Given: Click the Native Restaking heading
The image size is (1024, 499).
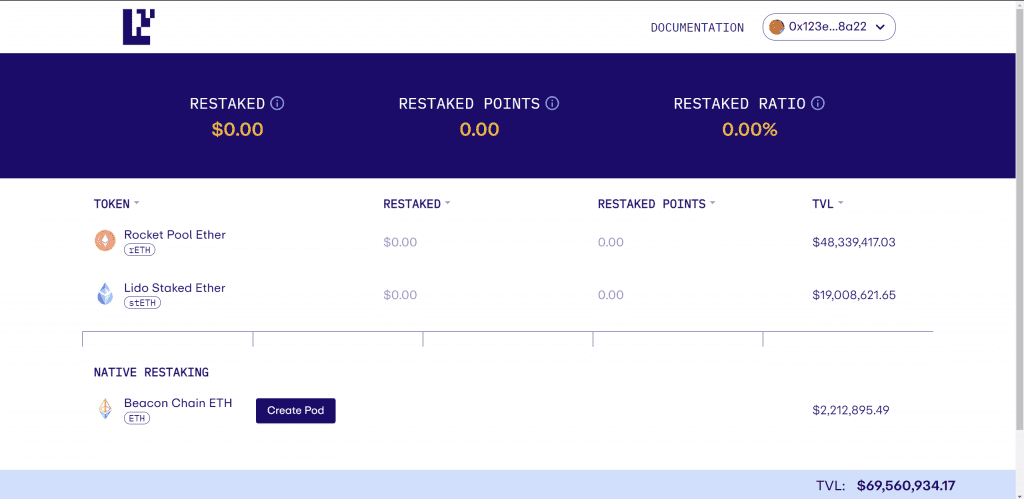Looking at the screenshot, I should click(152, 372).
